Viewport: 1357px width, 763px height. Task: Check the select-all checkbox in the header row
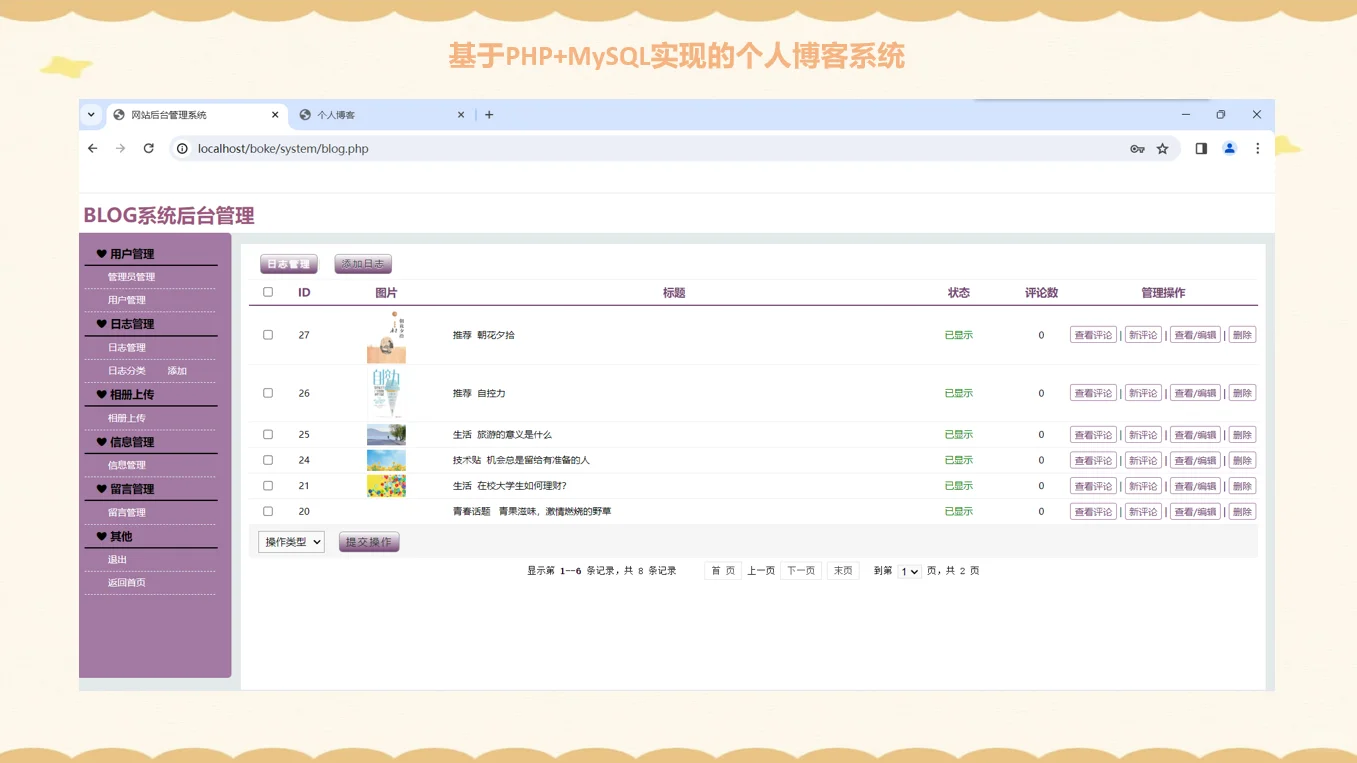[267, 292]
